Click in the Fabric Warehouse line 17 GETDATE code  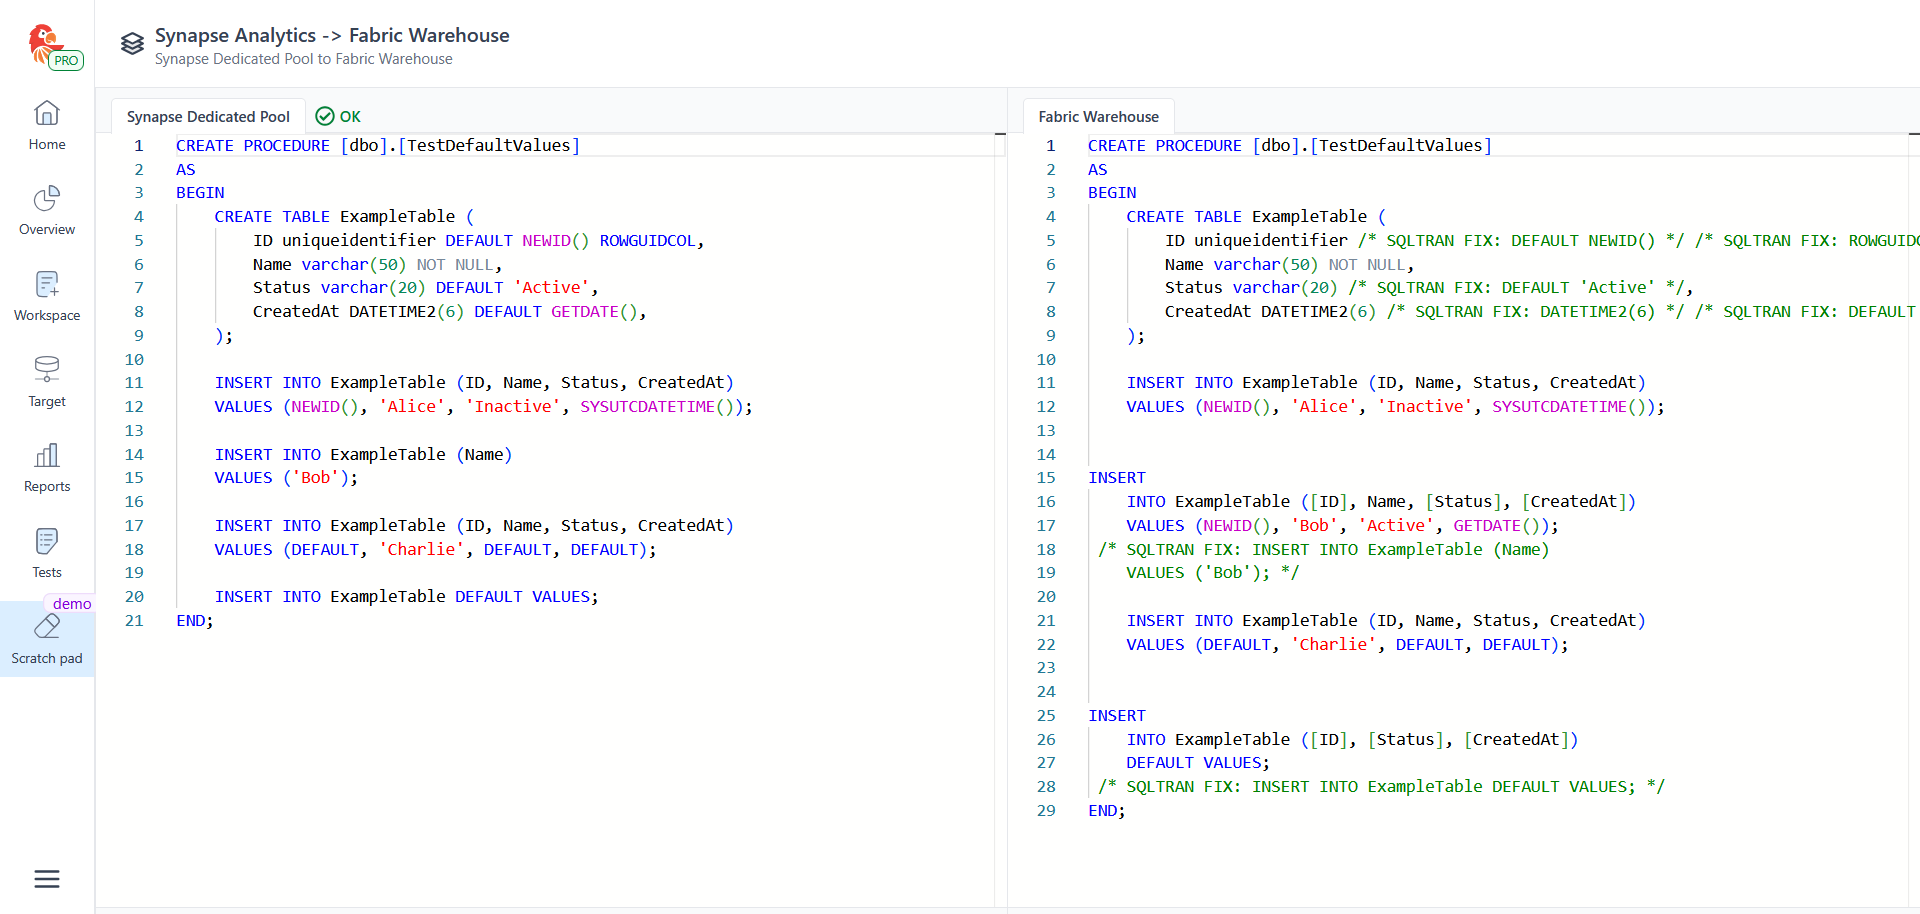click(x=1486, y=526)
